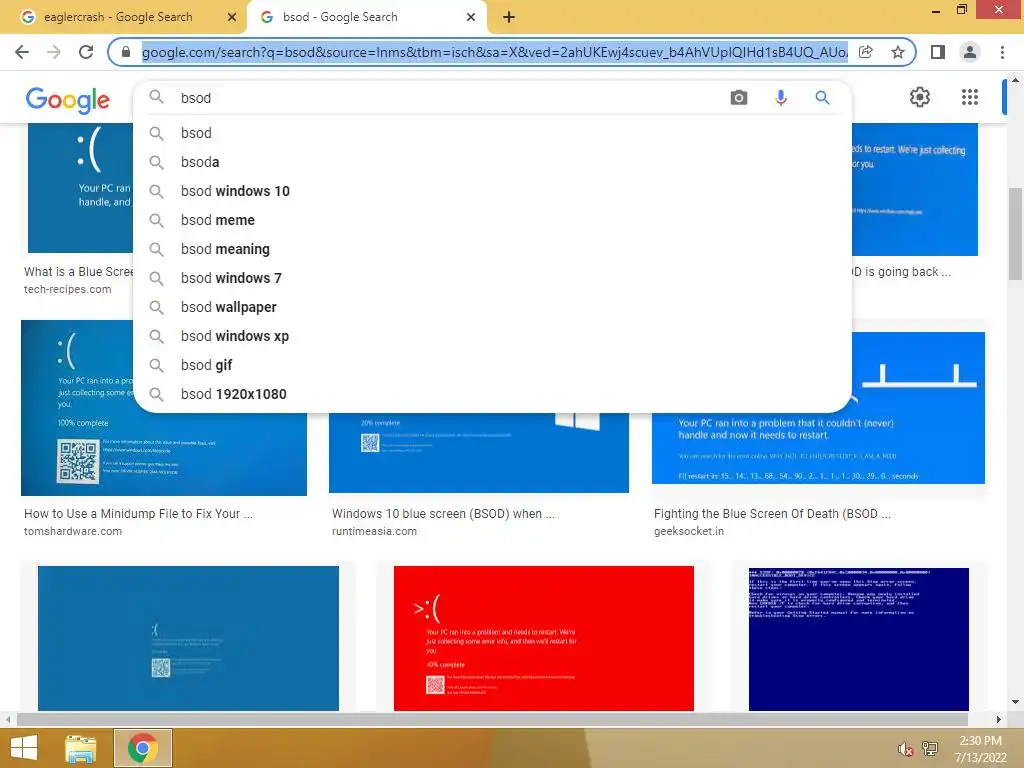This screenshot has width=1024, height=768.
Task: Pick the 'bsod gif' suggestion
Action: tap(492, 365)
